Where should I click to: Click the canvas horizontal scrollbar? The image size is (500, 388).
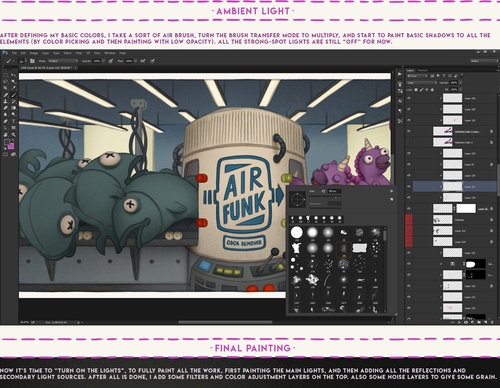point(225,322)
